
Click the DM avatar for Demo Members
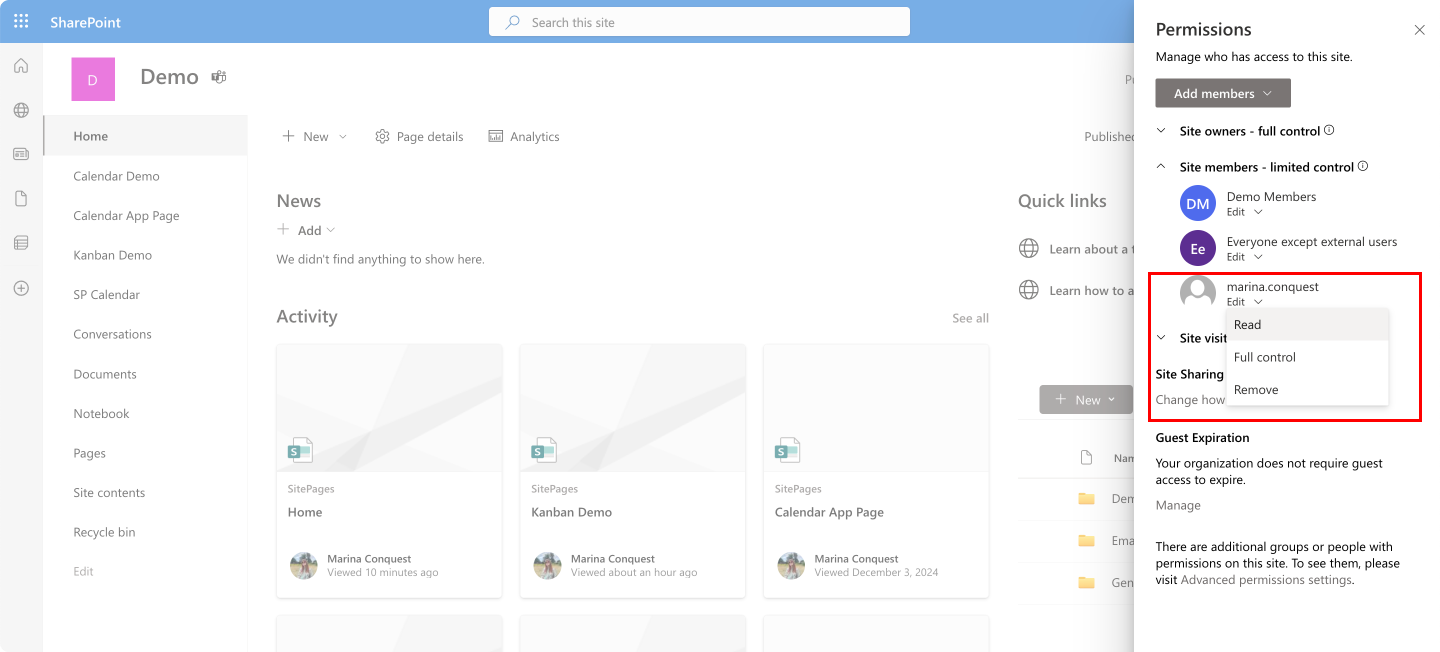(1198, 204)
